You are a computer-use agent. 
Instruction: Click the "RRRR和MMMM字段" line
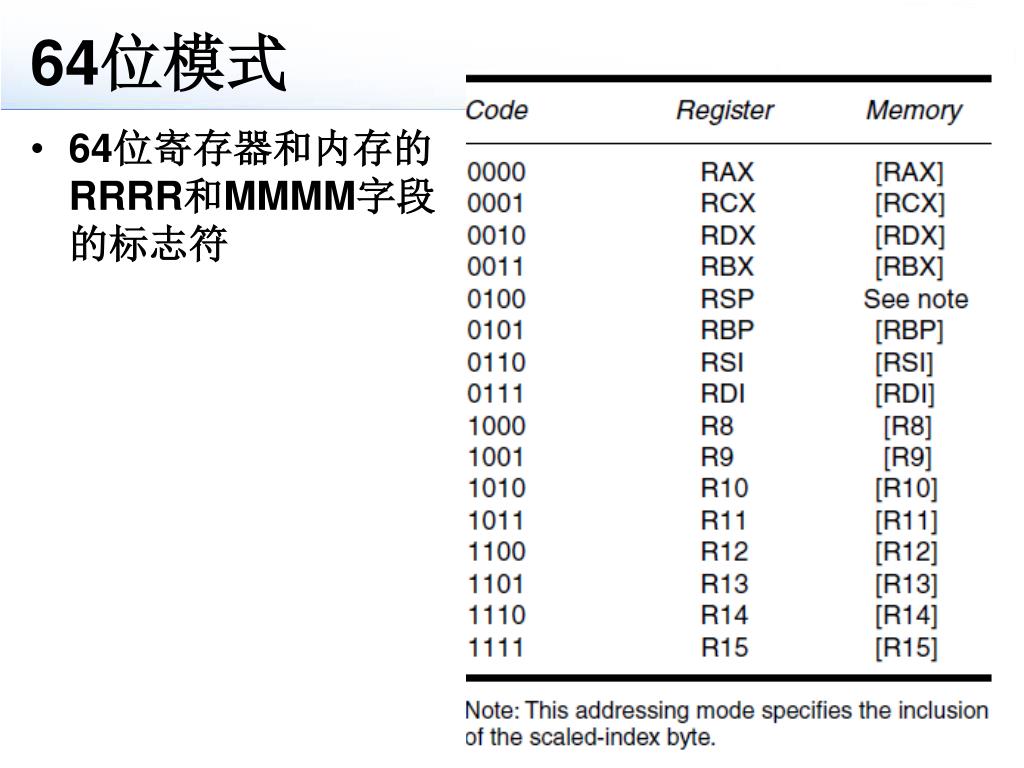tap(252, 195)
